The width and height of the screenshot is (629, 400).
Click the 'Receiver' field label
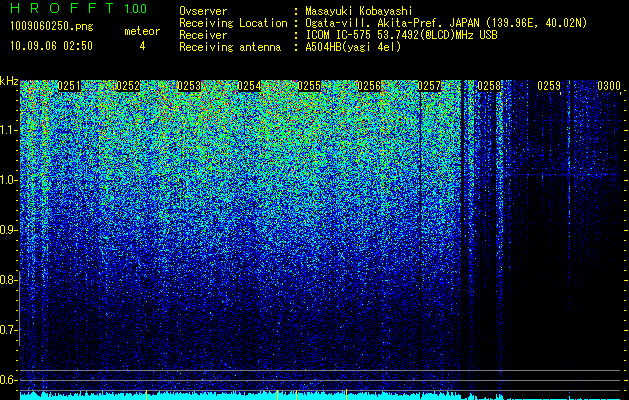[x=203, y=35]
